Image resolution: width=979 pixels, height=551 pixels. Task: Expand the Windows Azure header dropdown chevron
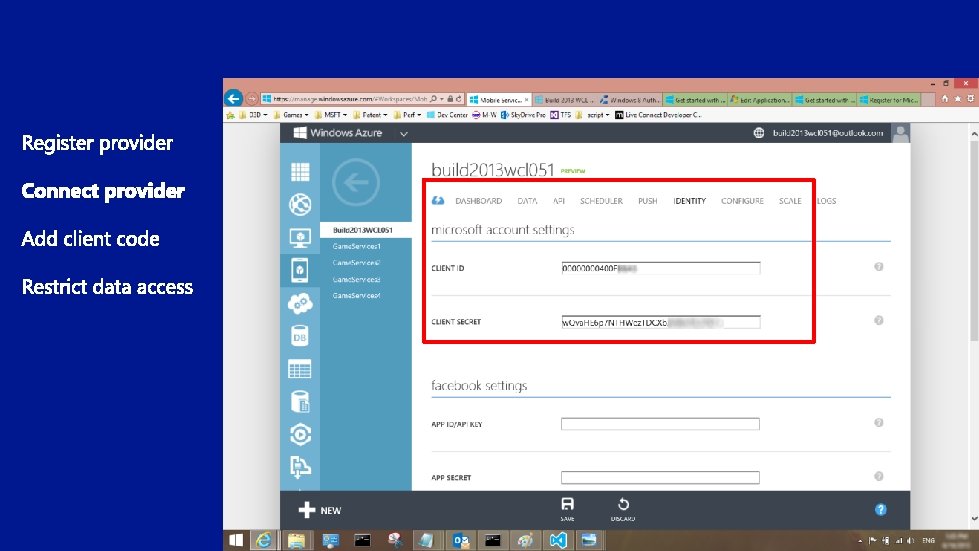(x=404, y=134)
